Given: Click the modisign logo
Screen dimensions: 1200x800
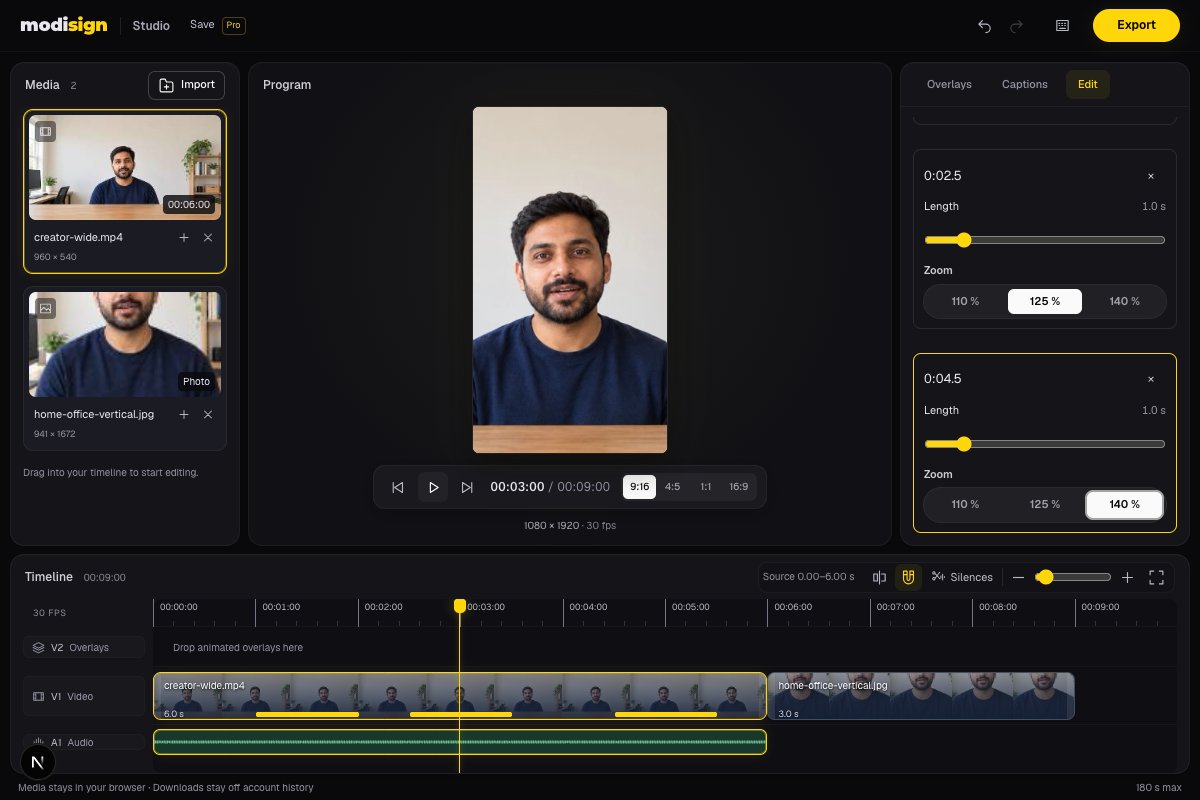Looking at the screenshot, I should pyautogui.click(x=64, y=25).
